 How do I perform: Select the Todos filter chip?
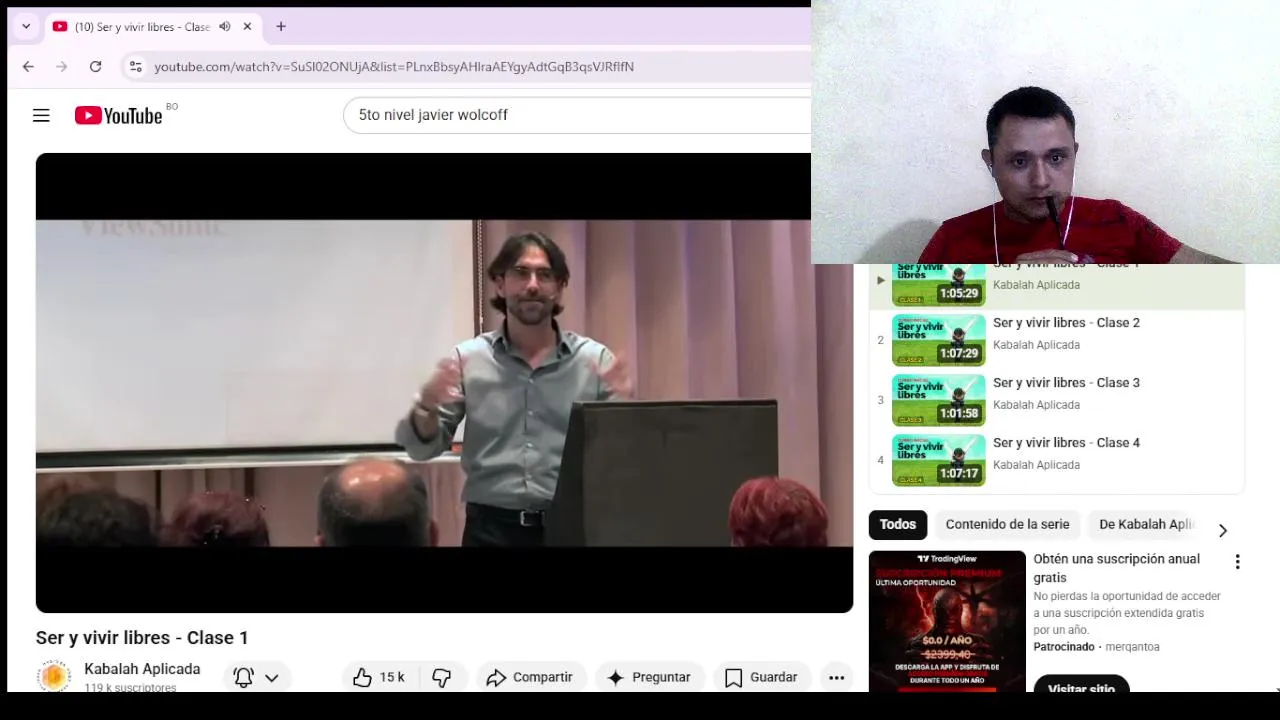coord(898,524)
